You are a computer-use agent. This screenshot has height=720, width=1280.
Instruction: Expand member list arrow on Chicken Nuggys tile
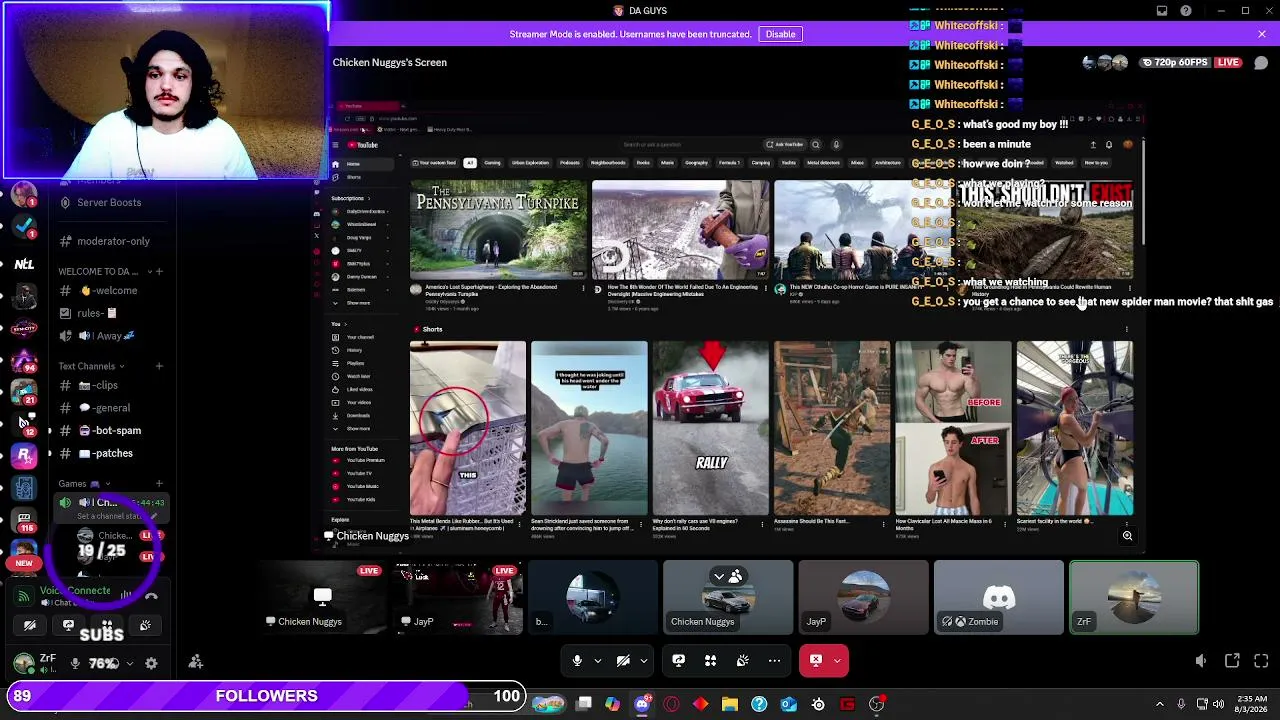click(719, 576)
